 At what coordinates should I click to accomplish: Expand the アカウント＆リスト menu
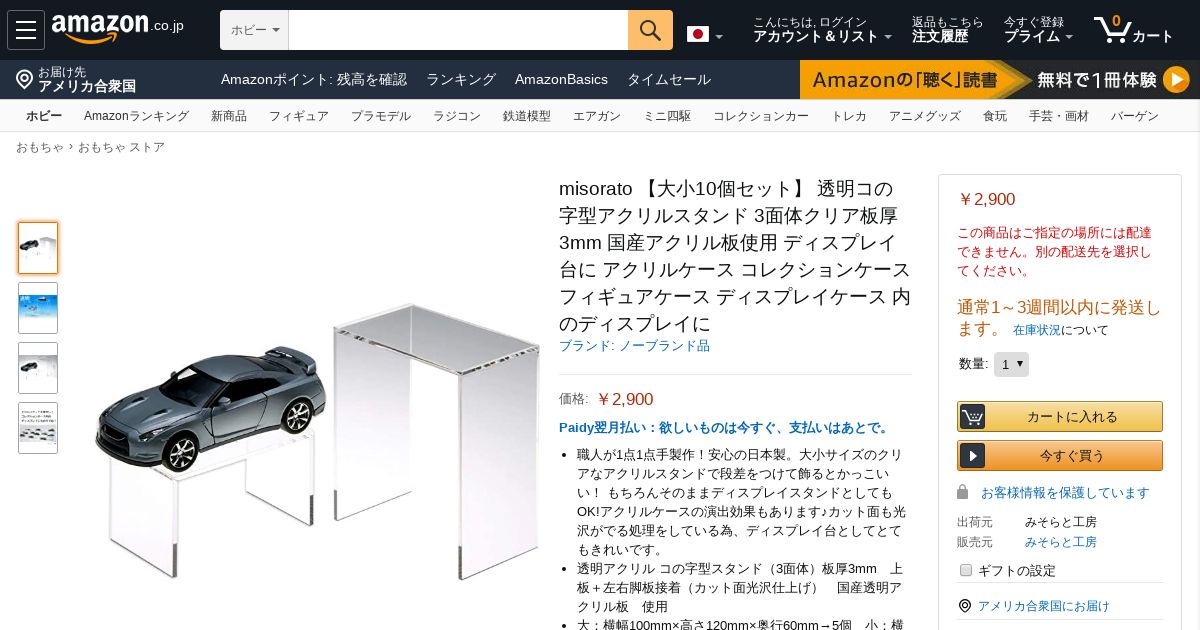[822, 36]
